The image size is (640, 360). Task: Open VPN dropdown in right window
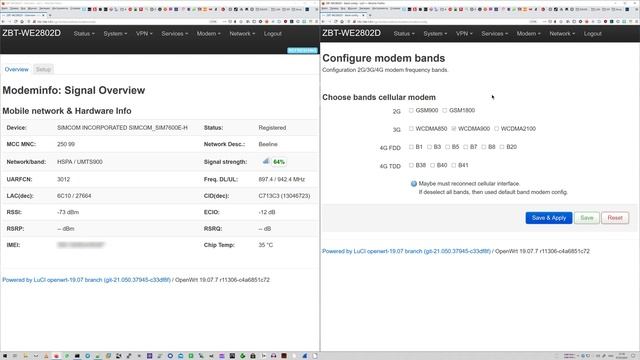(x=464, y=34)
